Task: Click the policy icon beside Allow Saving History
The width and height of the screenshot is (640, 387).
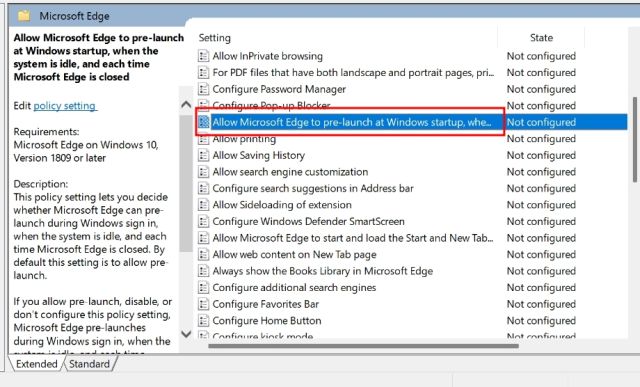Action: (203, 155)
